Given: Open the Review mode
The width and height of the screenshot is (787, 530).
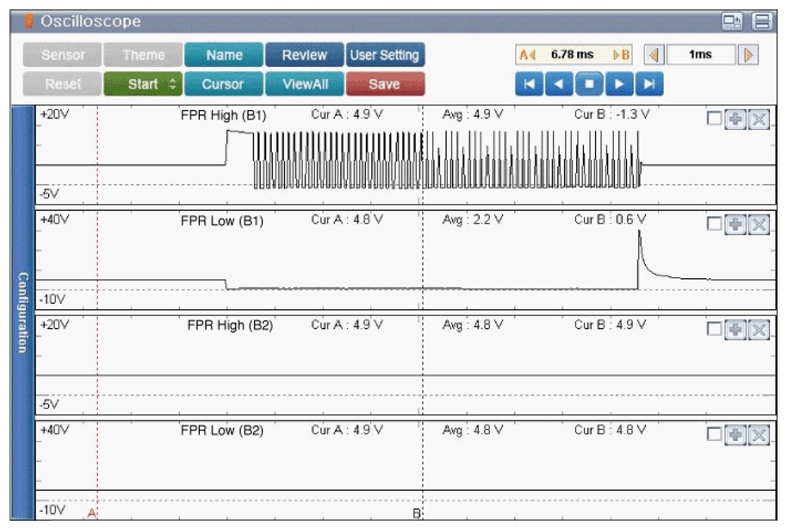Looking at the screenshot, I should point(304,55).
